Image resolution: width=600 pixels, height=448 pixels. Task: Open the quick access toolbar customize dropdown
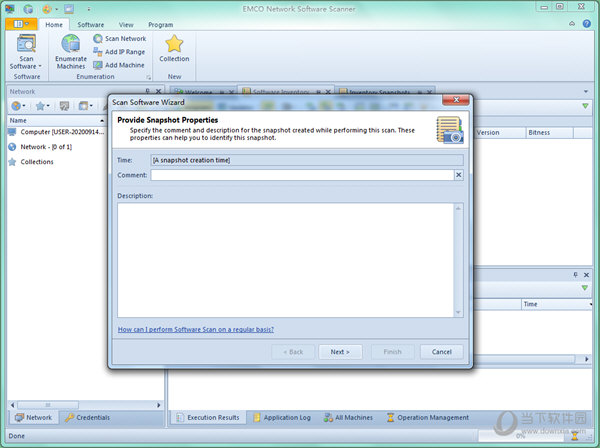click(89, 9)
